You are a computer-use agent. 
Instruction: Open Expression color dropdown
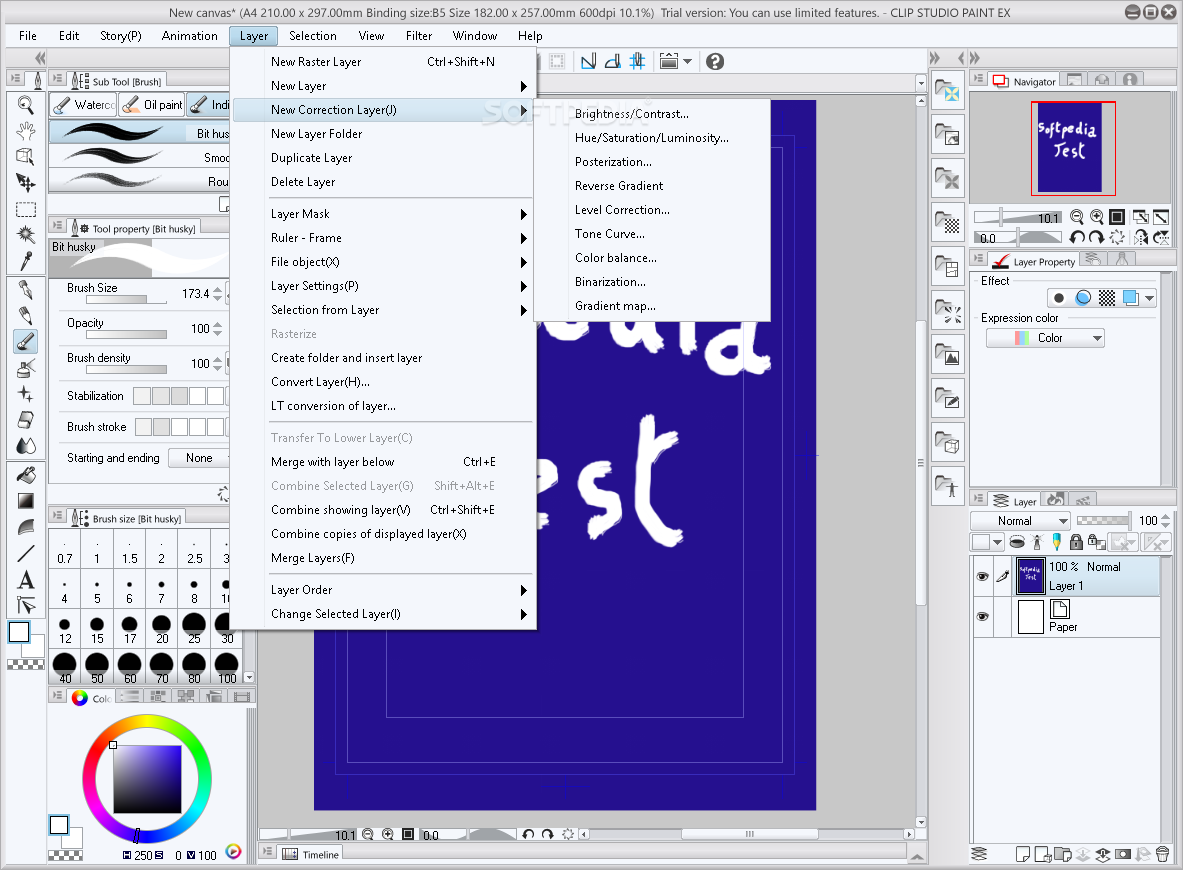tap(1045, 338)
